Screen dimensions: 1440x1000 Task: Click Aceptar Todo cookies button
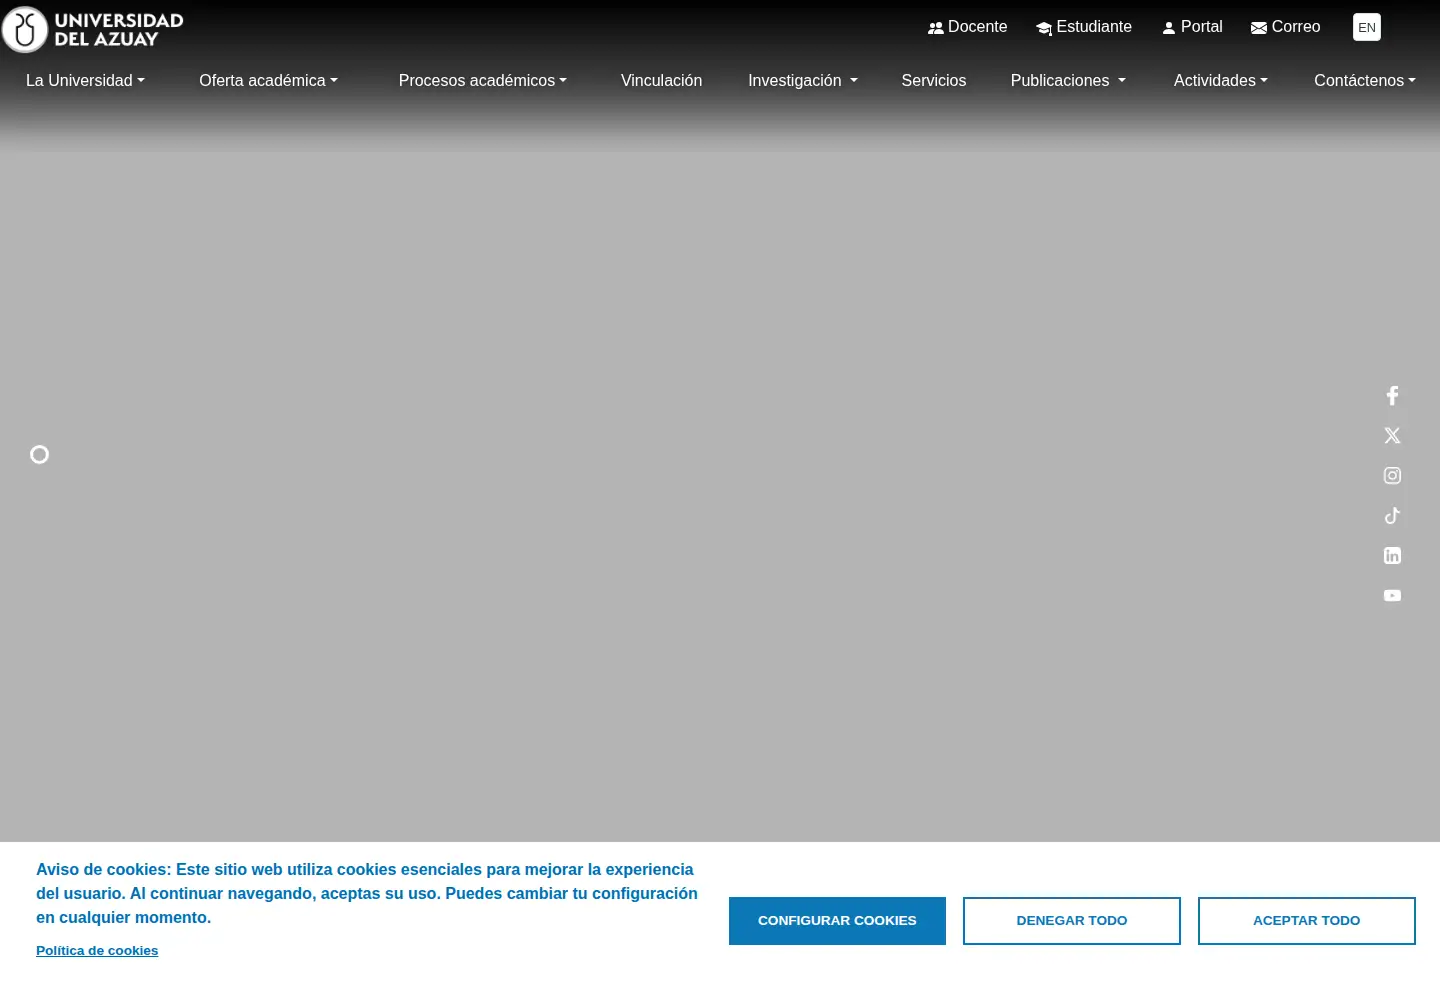tap(1307, 921)
